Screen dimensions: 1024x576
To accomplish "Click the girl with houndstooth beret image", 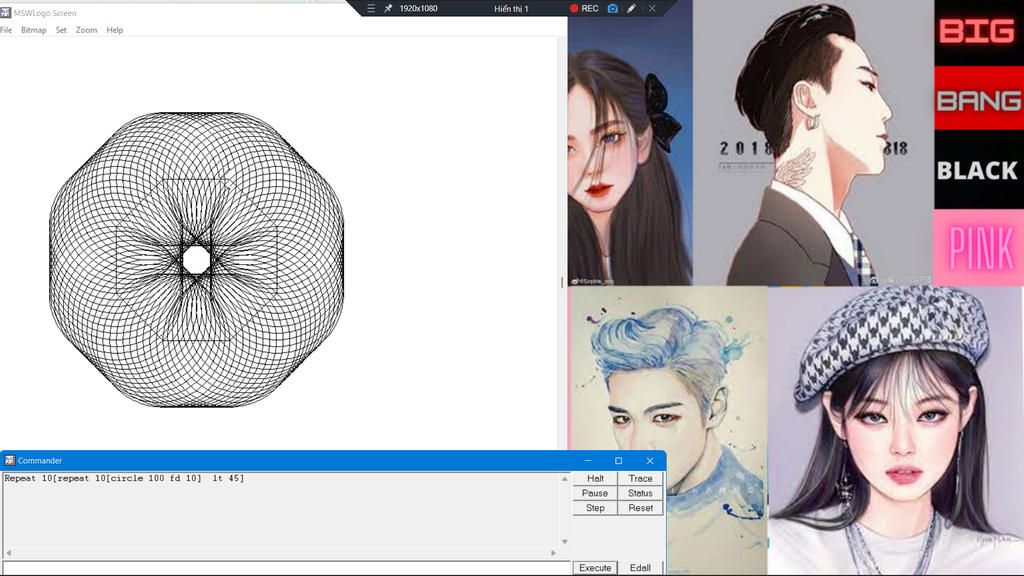I will point(895,431).
